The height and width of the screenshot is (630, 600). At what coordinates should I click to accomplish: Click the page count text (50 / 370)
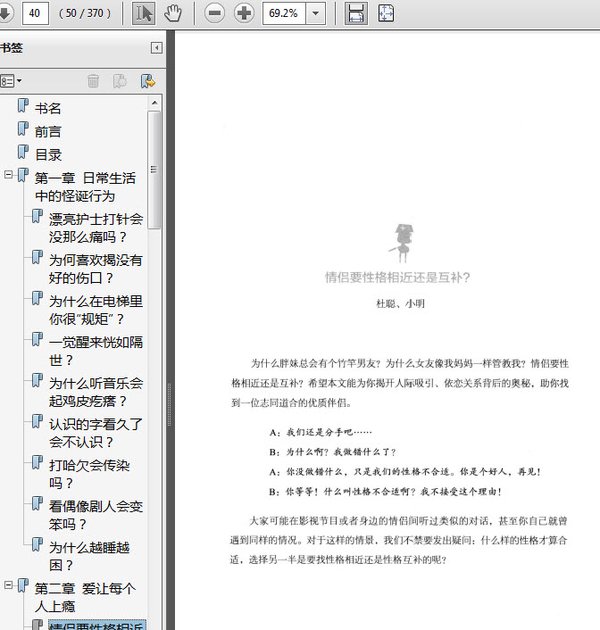click(85, 13)
